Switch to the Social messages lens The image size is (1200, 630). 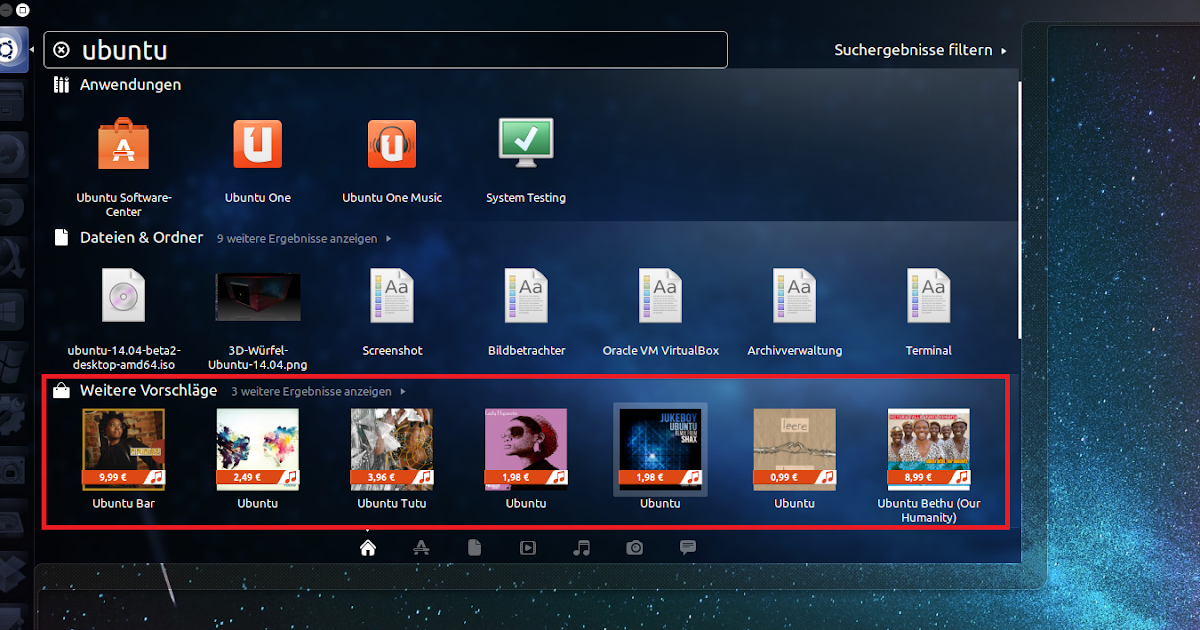[x=688, y=547]
